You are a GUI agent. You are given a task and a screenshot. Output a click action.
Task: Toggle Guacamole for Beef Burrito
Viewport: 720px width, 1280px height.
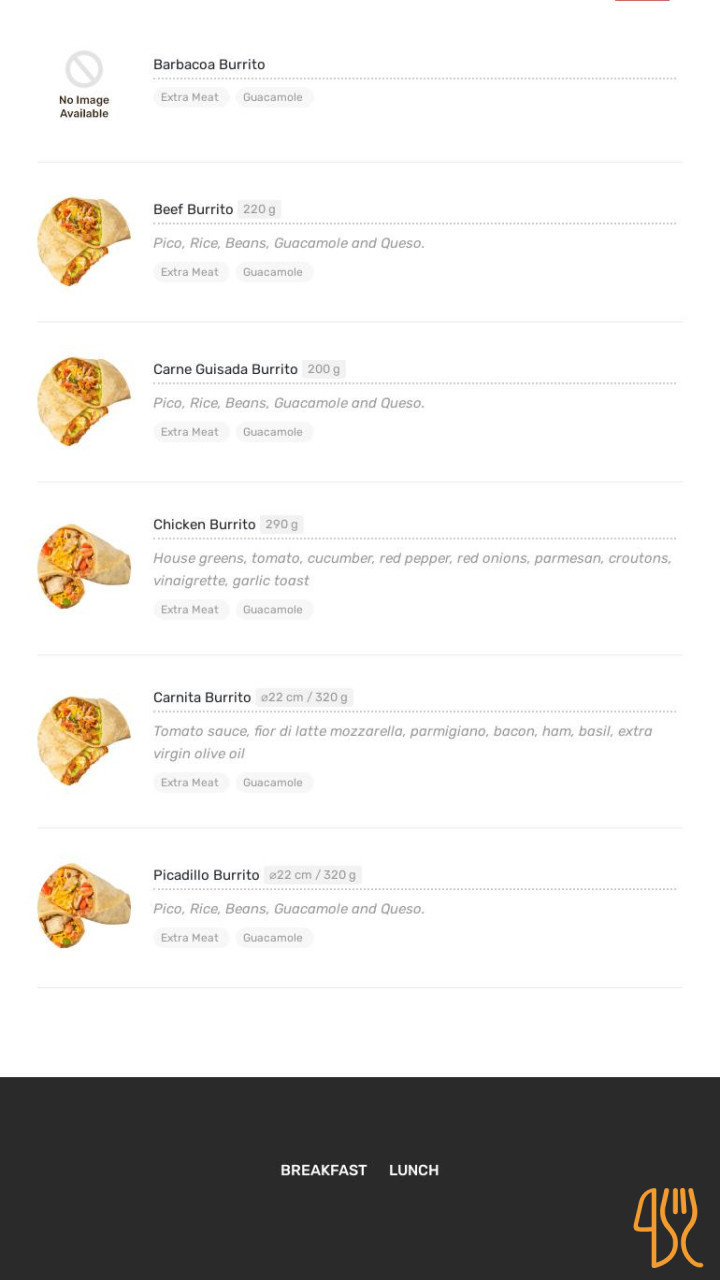click(273, 272)
